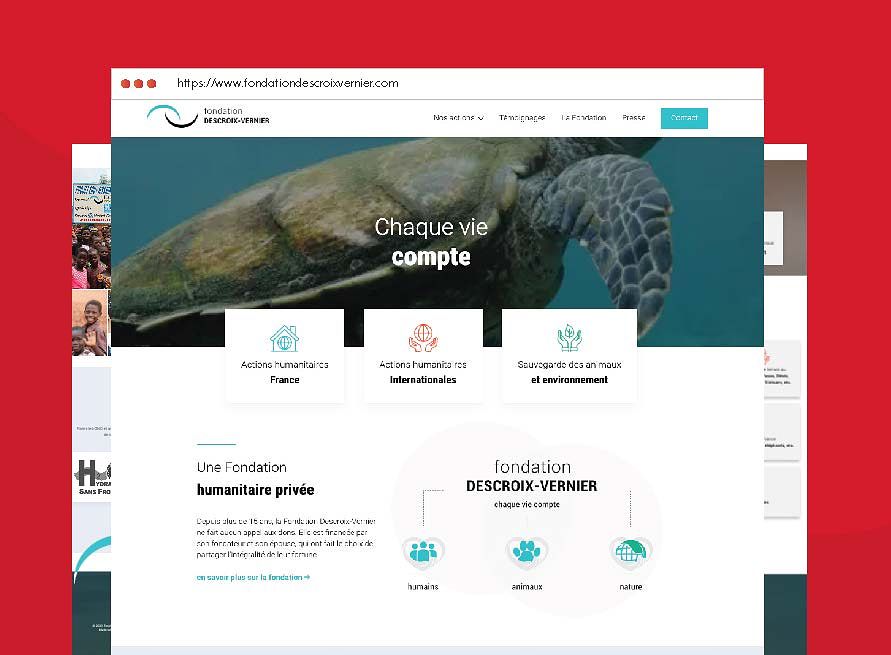Image resolution: width=891 pixels, height=655 pixels.
Task: Select the animaux paw print icon
Action: click(x=526, y=551)
